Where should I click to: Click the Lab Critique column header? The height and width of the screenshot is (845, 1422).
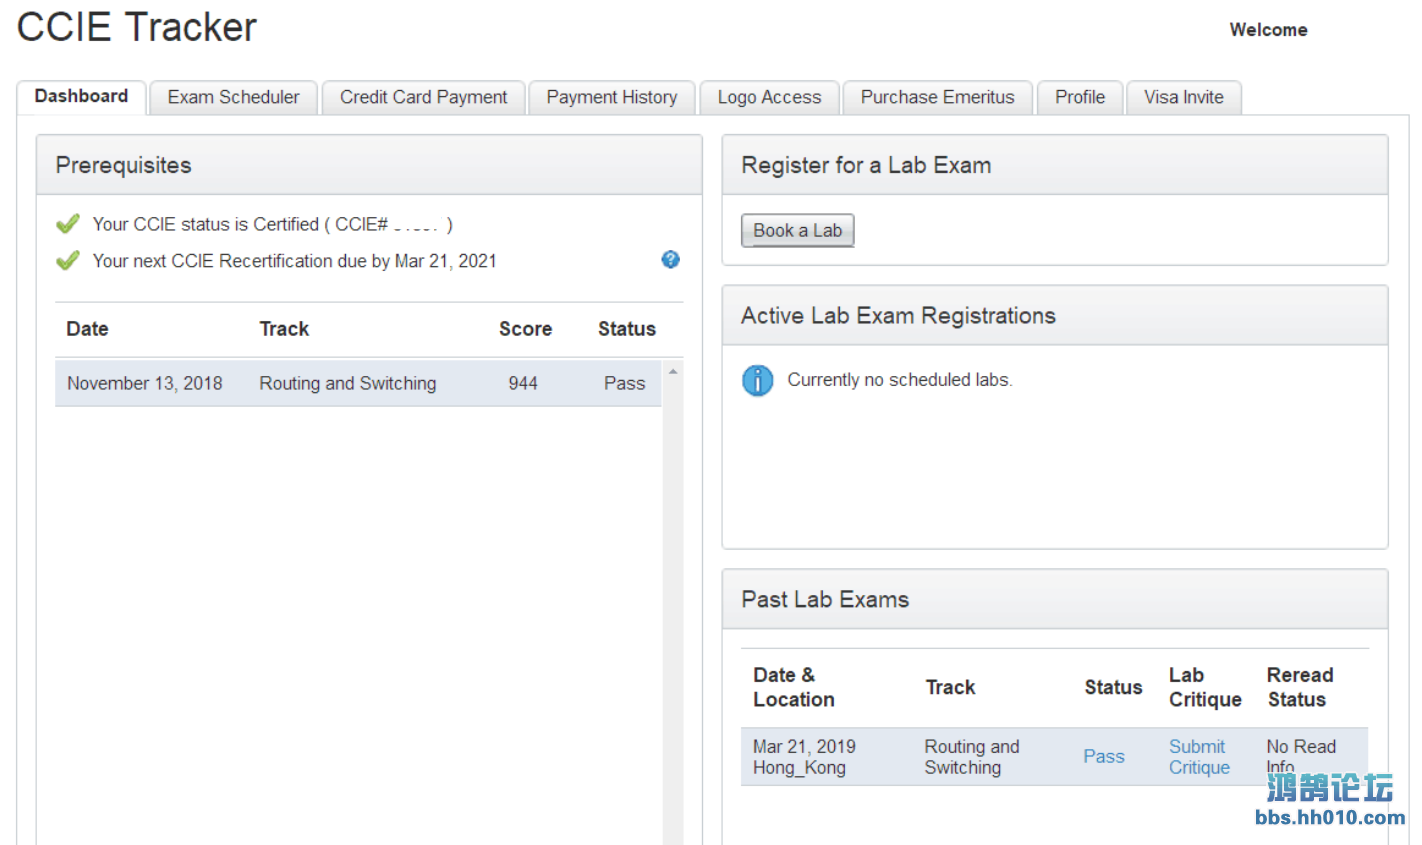(x=1205, y=687)
